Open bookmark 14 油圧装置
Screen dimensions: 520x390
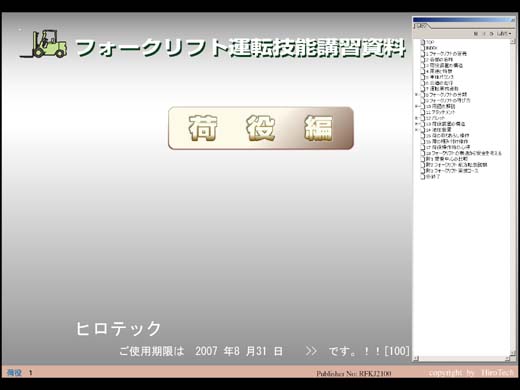[439, 130]
